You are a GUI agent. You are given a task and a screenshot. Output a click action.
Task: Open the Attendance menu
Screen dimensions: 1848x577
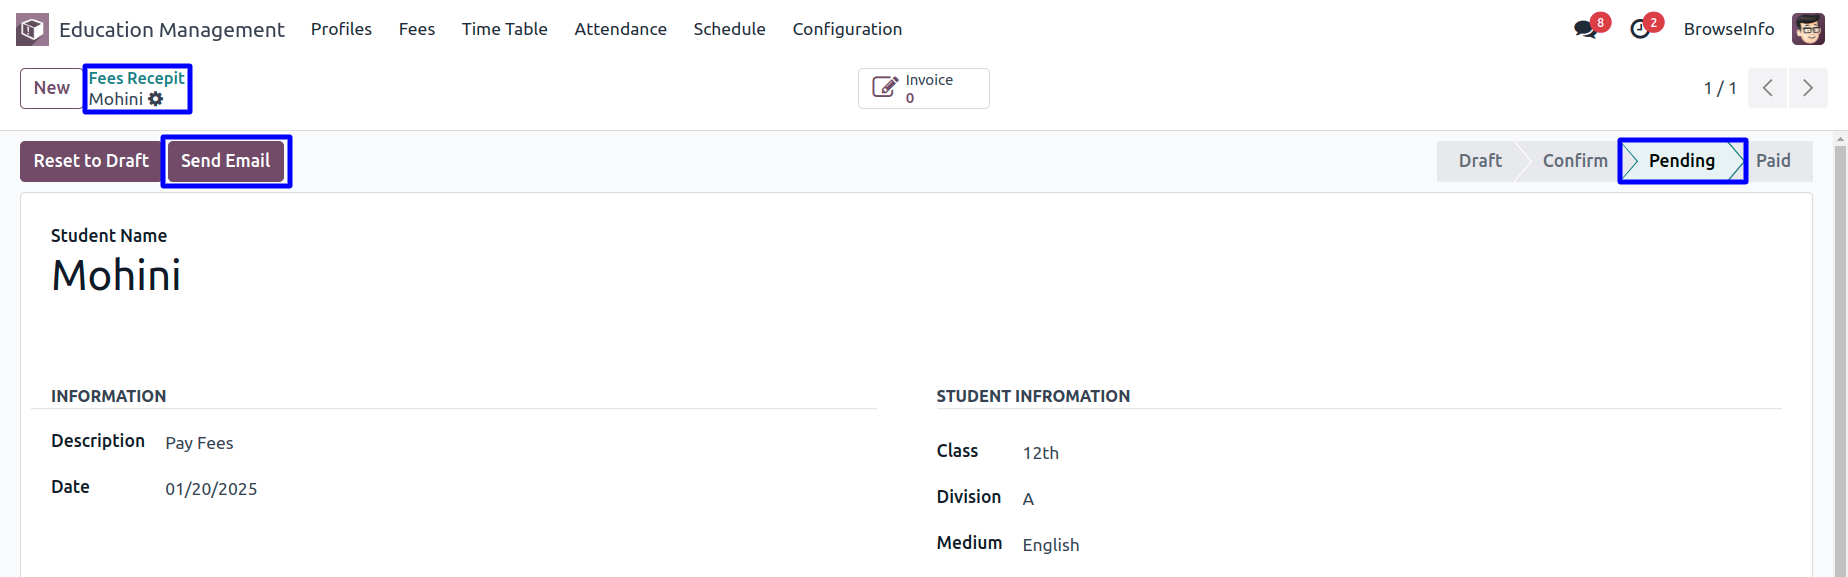point(620,29)
